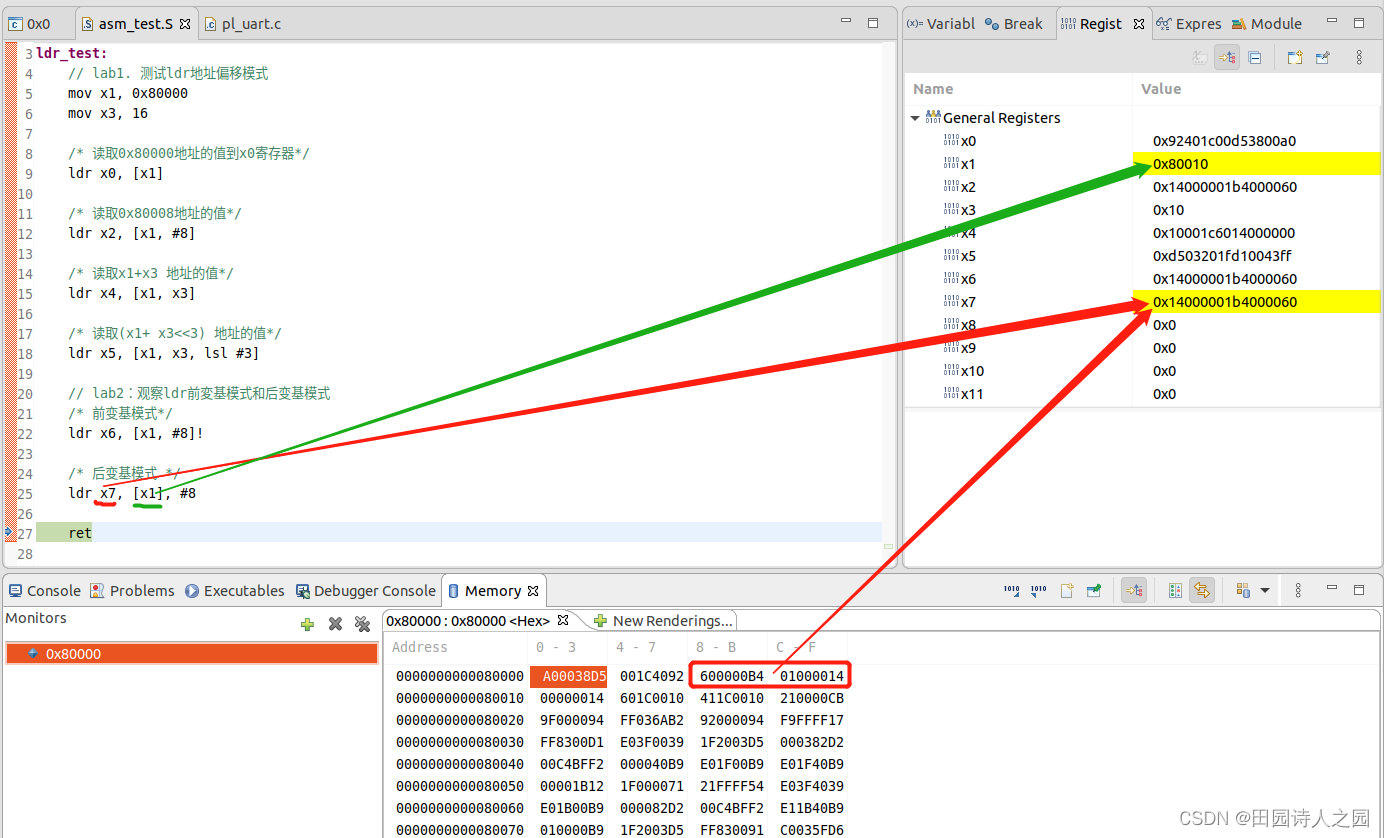Viewport: 1384px width, 838px height.
Task: Click code line 'mov x1, 0x80000'
Action: tap(128, 93)
